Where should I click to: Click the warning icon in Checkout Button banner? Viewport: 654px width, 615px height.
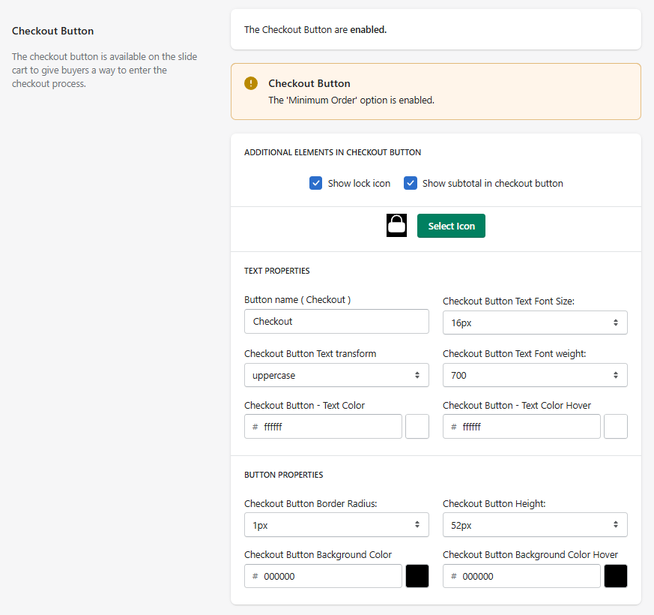(x=251, y=84)
